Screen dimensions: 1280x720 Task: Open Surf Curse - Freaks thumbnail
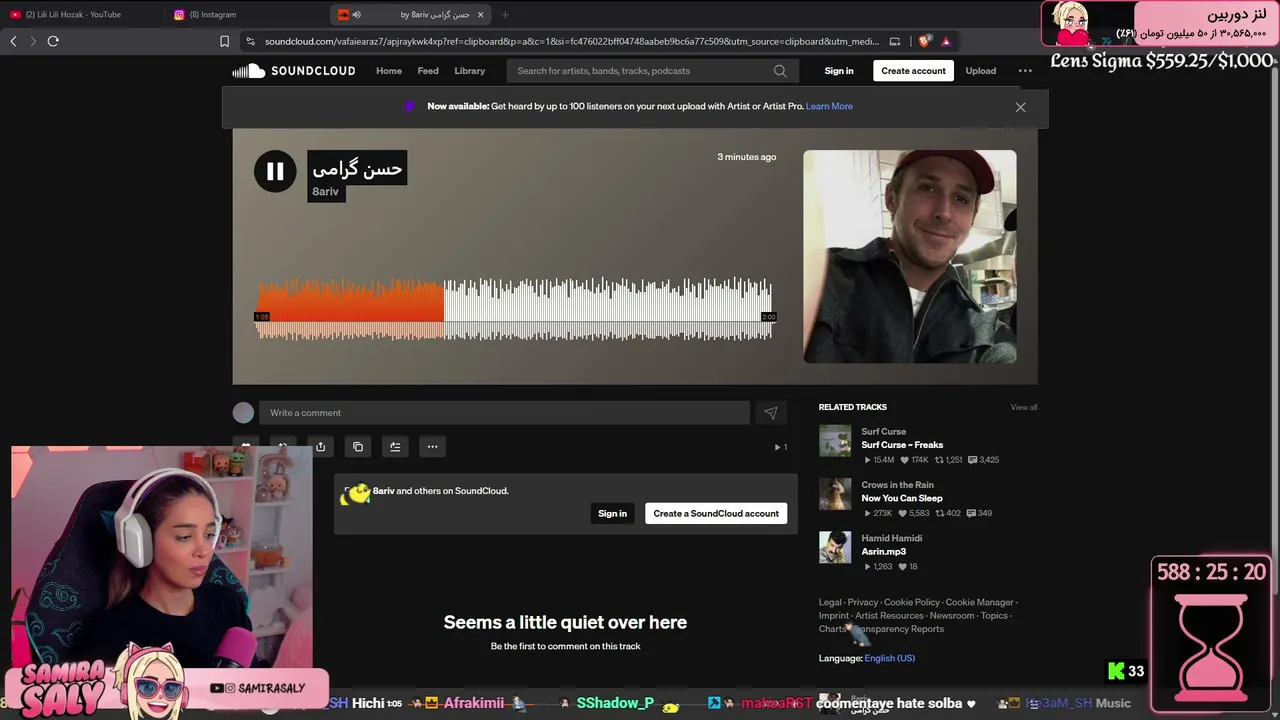pyautogui.click(x=835, y=441)
